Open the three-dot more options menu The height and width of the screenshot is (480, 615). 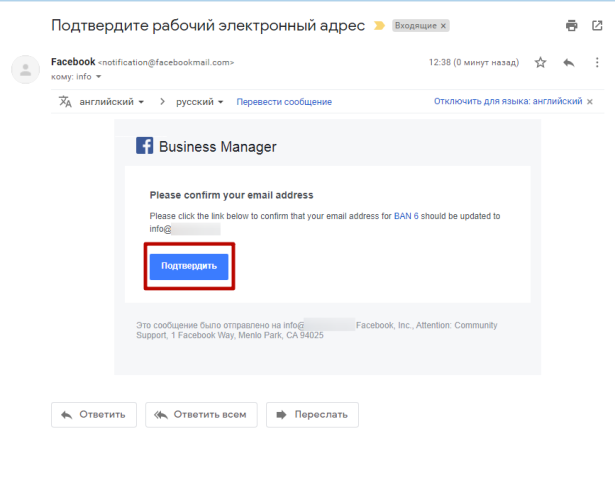click(x=597, y=62)
